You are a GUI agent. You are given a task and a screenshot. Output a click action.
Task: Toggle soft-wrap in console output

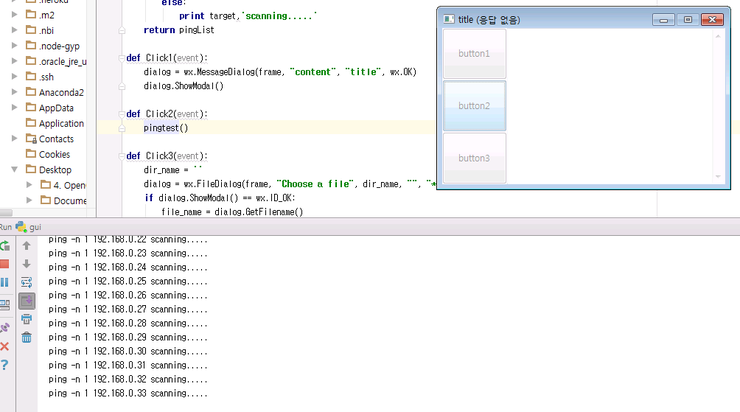pyautogui.click(x=26, y=282)
